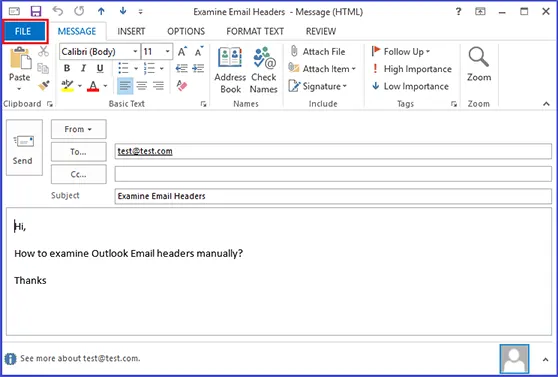
Task: Open numbering style dropdown arrow
Action: coord(162,68)
